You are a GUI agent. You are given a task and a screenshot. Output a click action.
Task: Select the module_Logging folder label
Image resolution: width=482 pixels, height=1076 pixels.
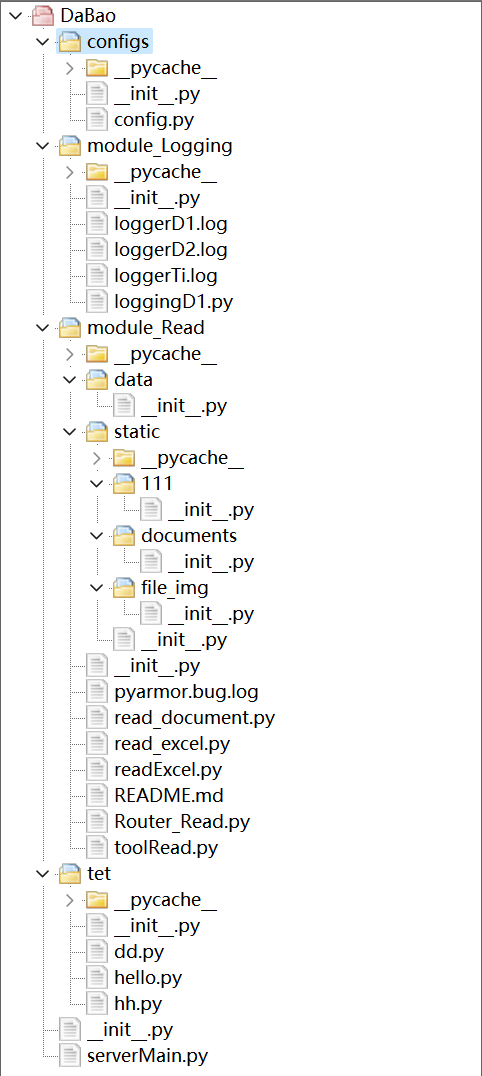point(159,146)
